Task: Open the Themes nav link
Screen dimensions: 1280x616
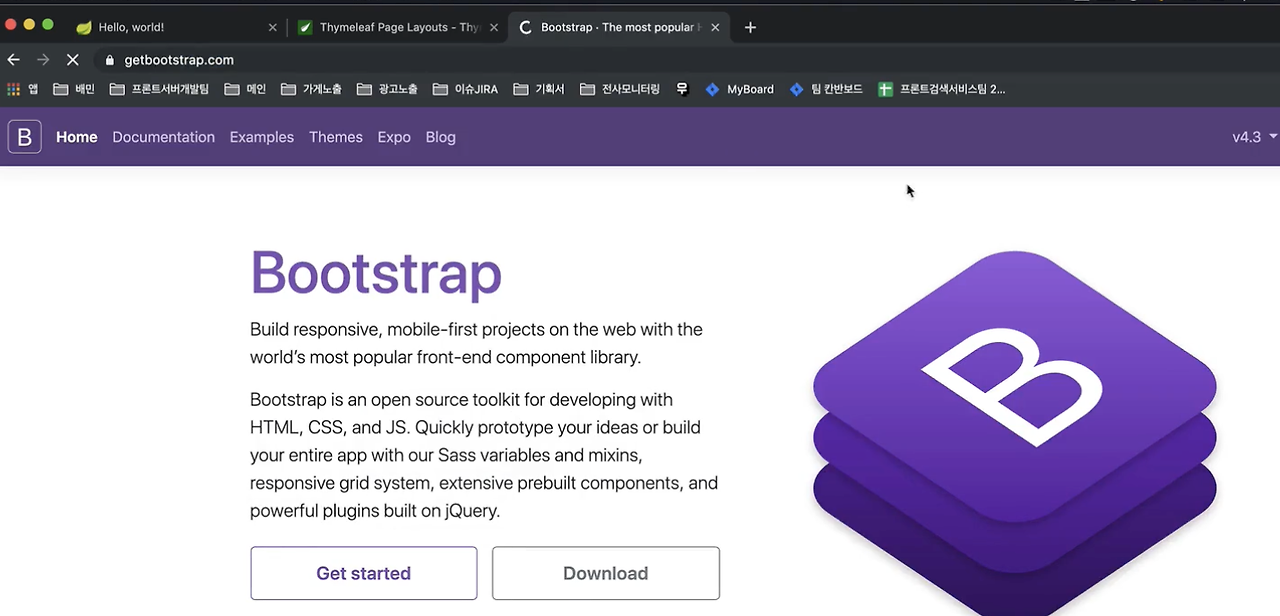Action: pyautogui.click(x=336, y=137)
